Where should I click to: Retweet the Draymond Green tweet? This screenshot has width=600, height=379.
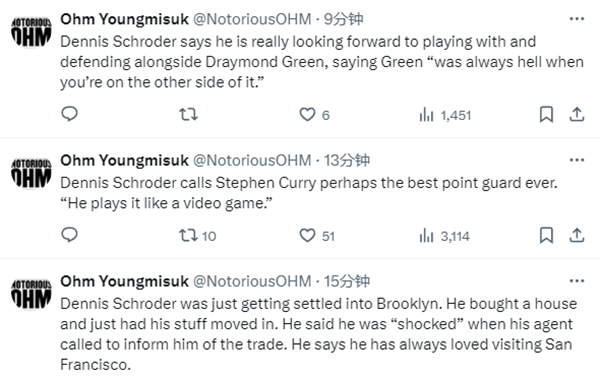(x=189, y=114)
